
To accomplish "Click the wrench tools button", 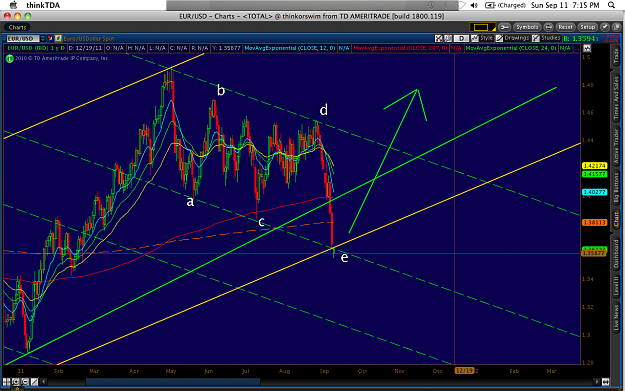I will click(504, 27).
